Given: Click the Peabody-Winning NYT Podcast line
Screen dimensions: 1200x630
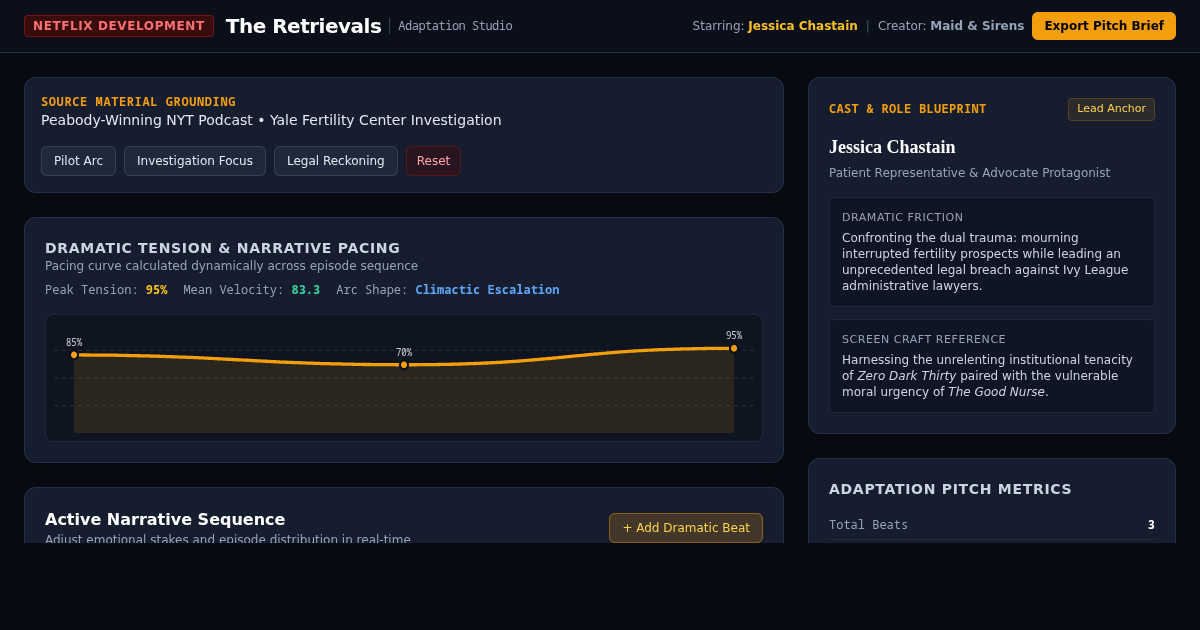Looking at the screenshot, I should [x=271, y=120].
